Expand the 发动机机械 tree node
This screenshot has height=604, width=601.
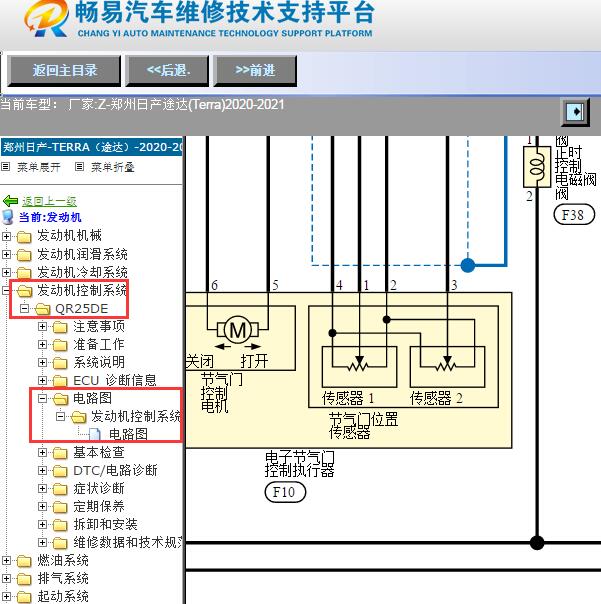coord(6,236)
